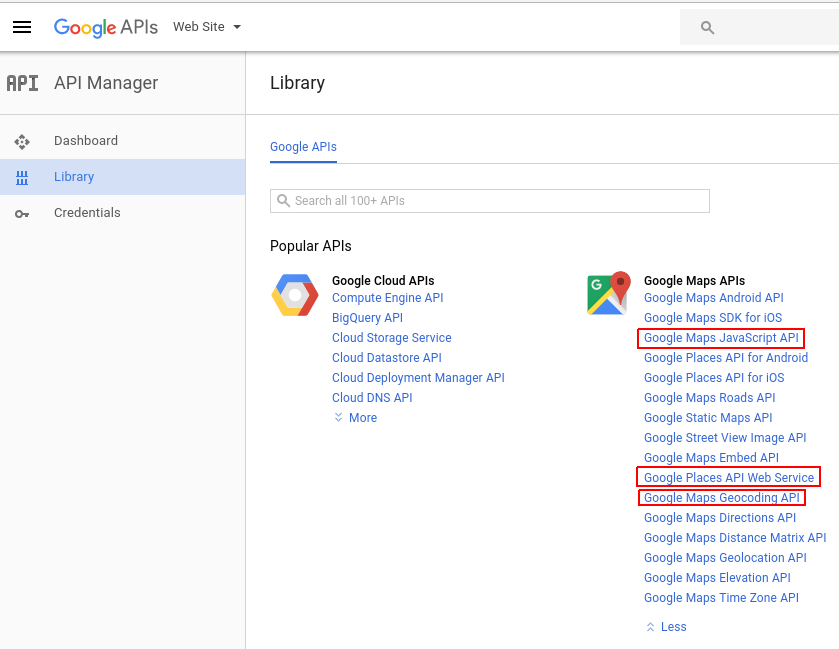Click the magnifier icon in top search bar
The image size is (839, 649).
coord(707,28)
